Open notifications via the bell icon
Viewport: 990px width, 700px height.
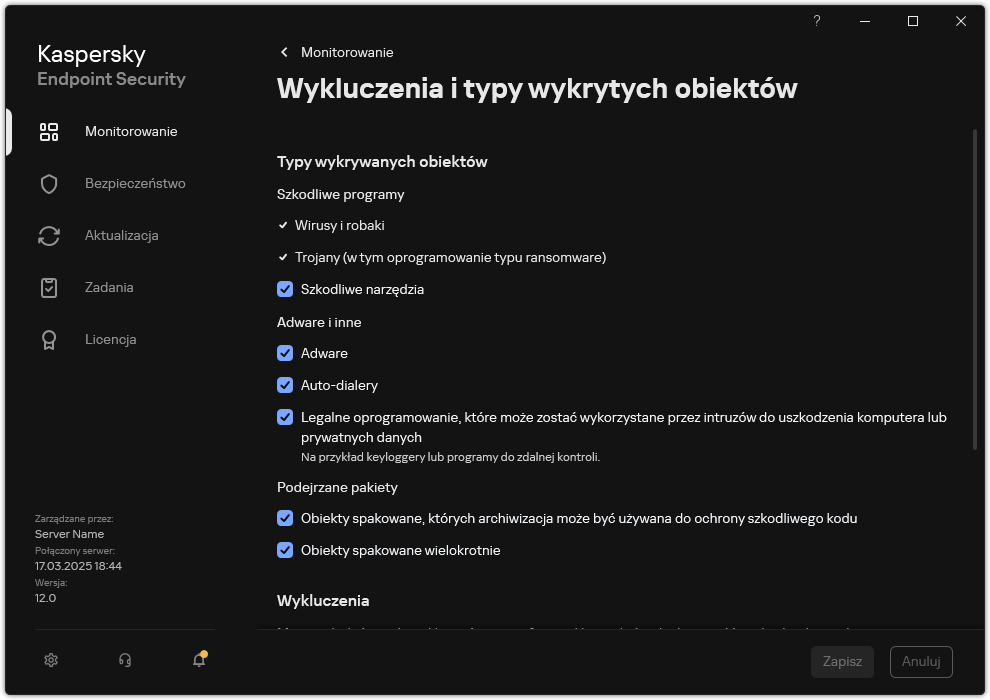pyautogui.click(x=198, y=660)
